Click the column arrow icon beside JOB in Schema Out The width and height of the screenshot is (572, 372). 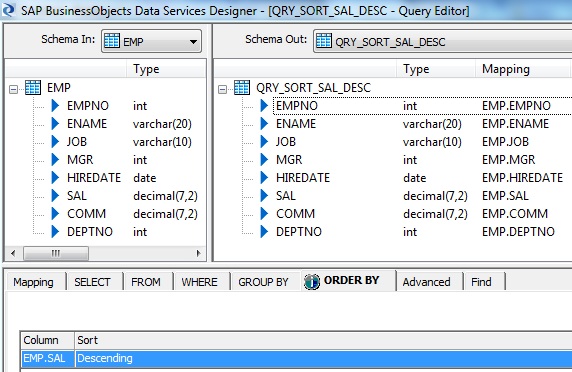tap(264, 142)
